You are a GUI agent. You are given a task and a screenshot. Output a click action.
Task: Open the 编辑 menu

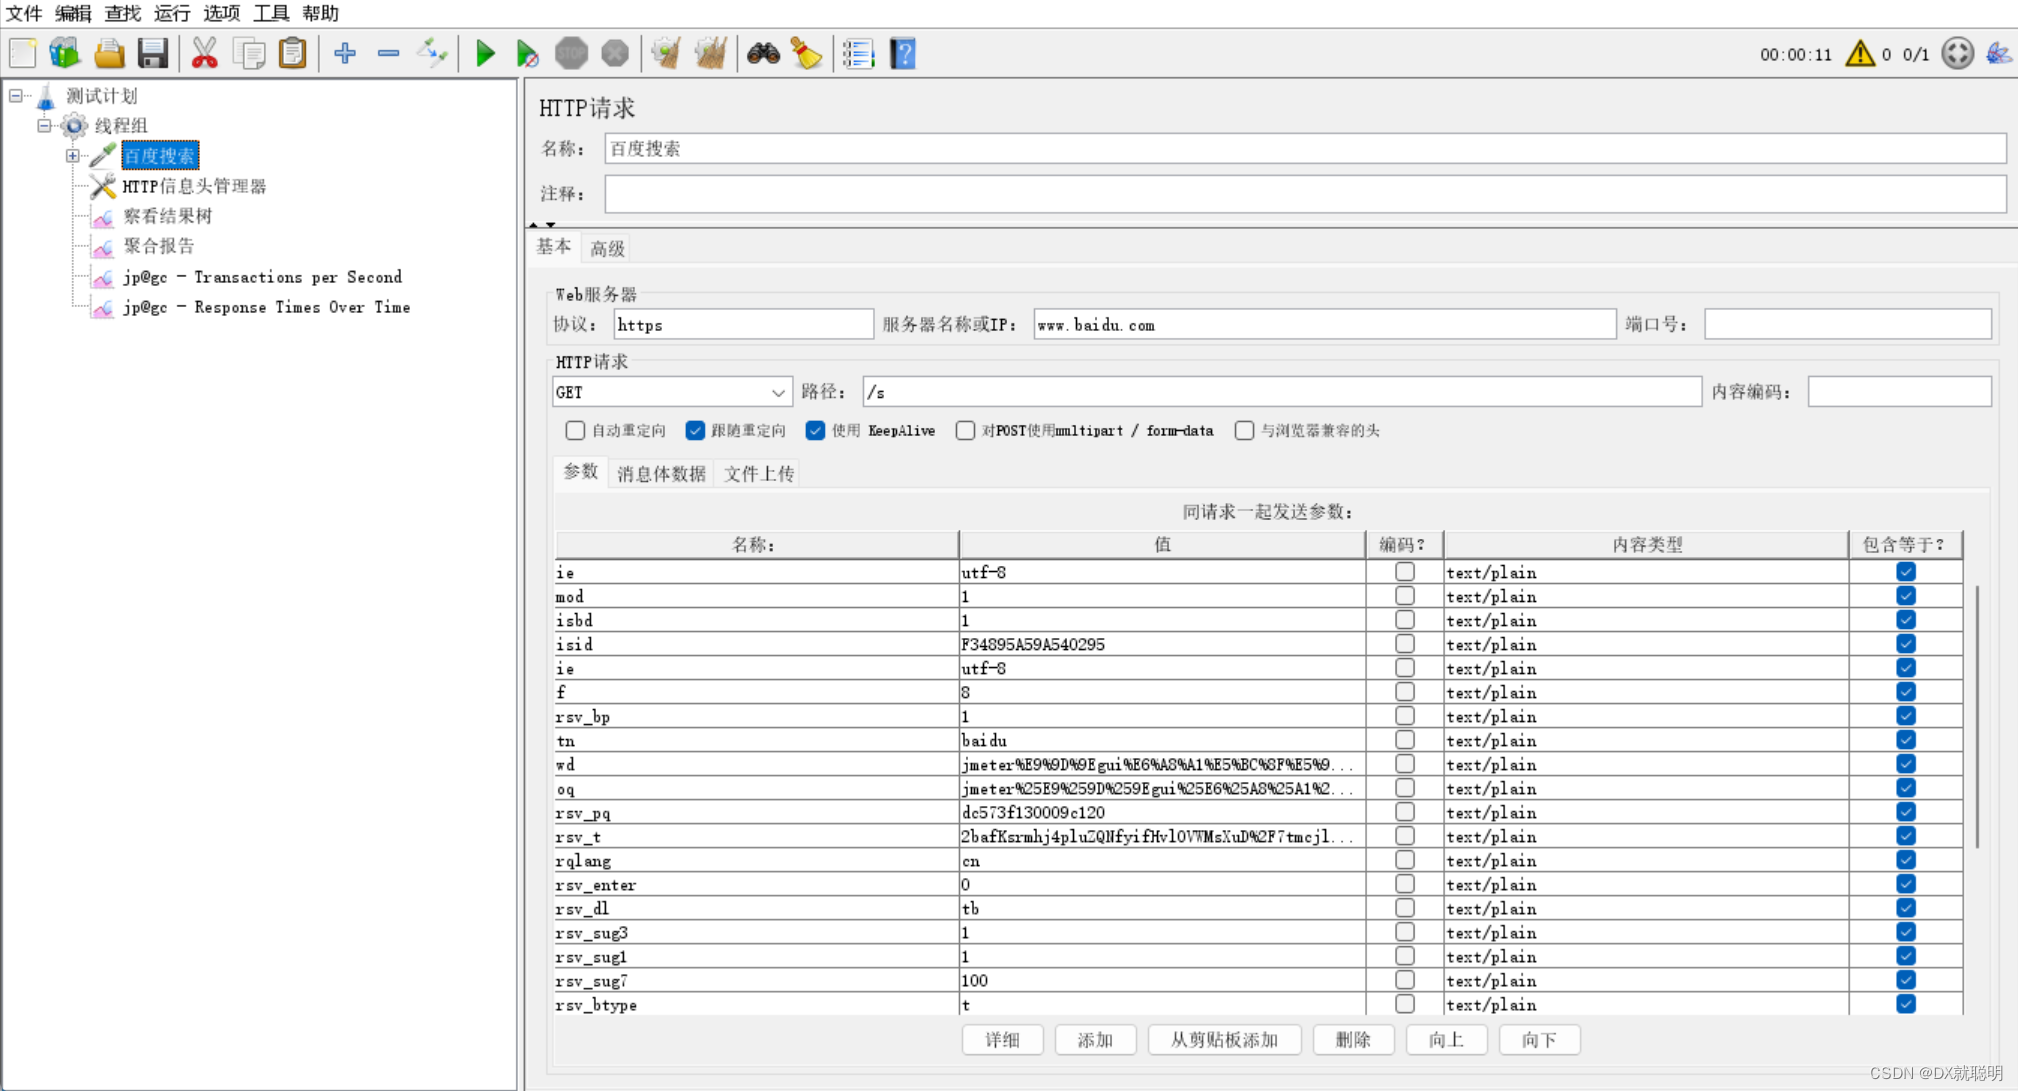73,13
